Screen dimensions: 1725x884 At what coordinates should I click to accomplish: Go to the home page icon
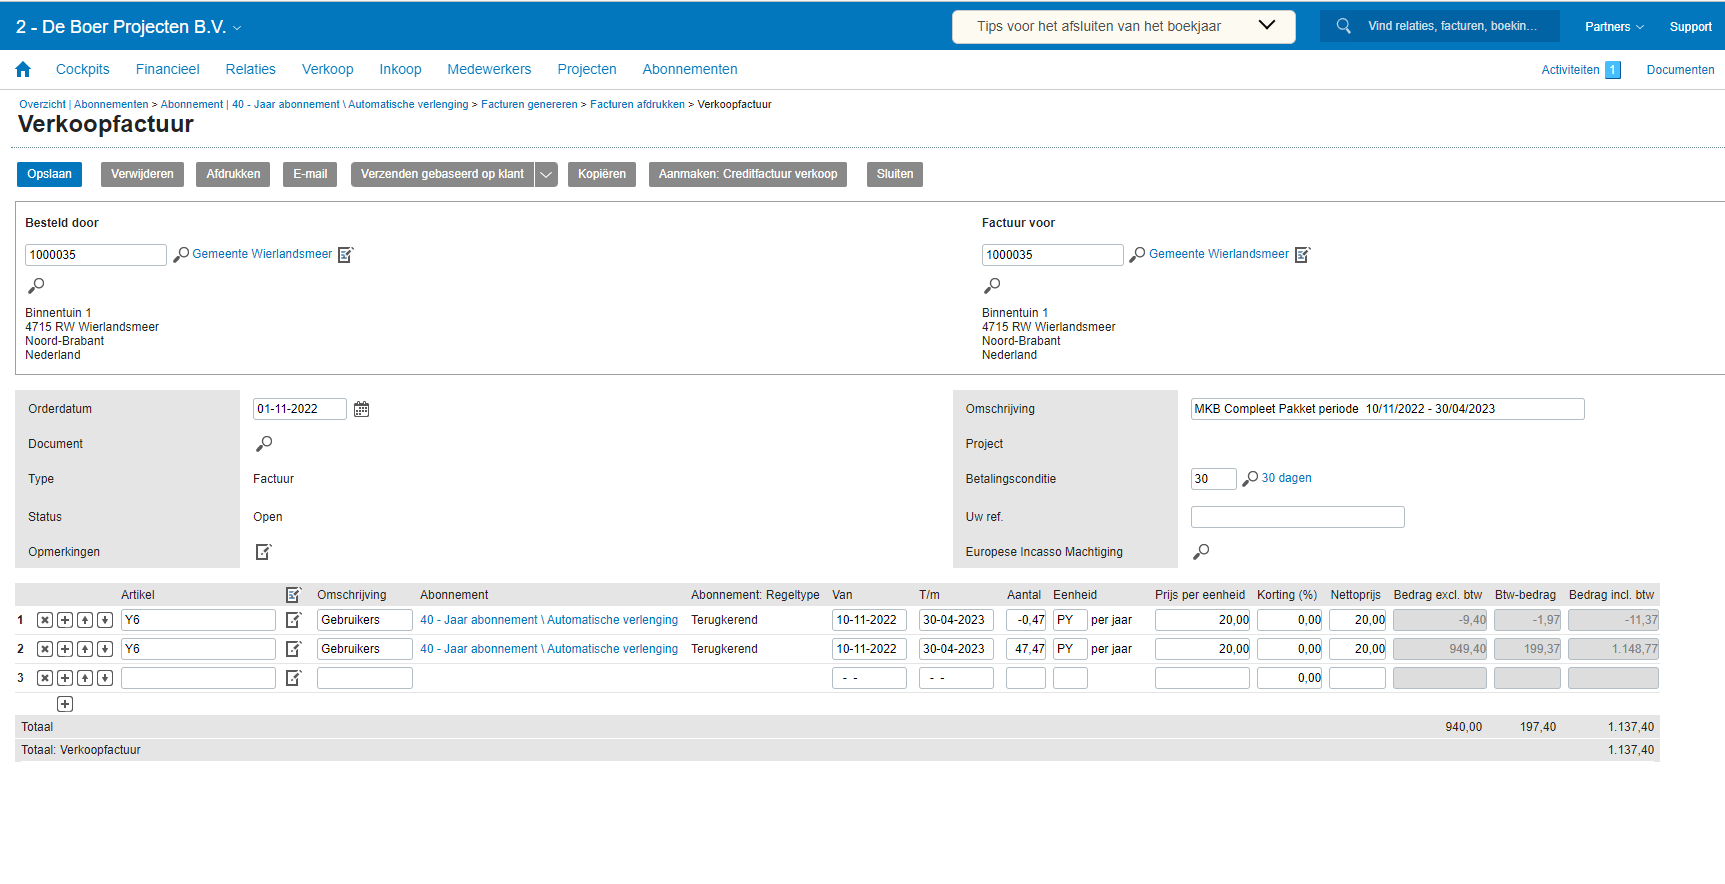[x=23, y=69]
